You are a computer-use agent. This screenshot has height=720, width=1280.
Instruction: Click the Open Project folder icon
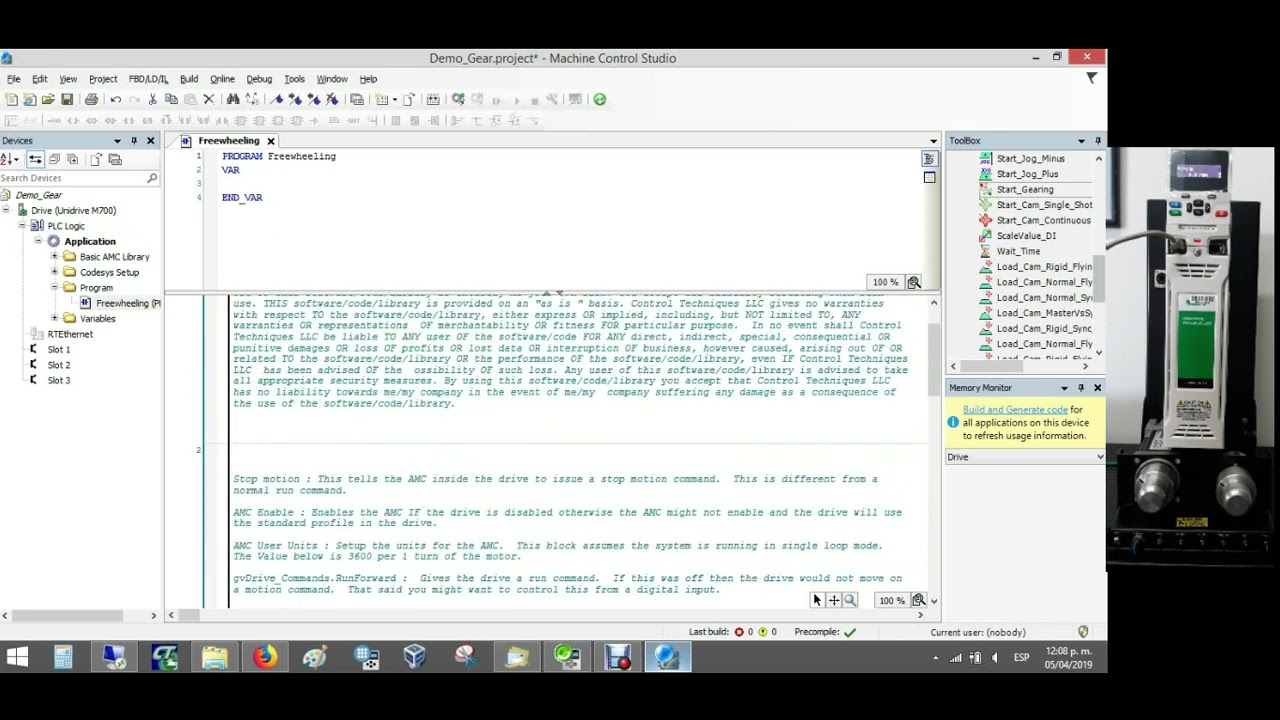(47, 99)
